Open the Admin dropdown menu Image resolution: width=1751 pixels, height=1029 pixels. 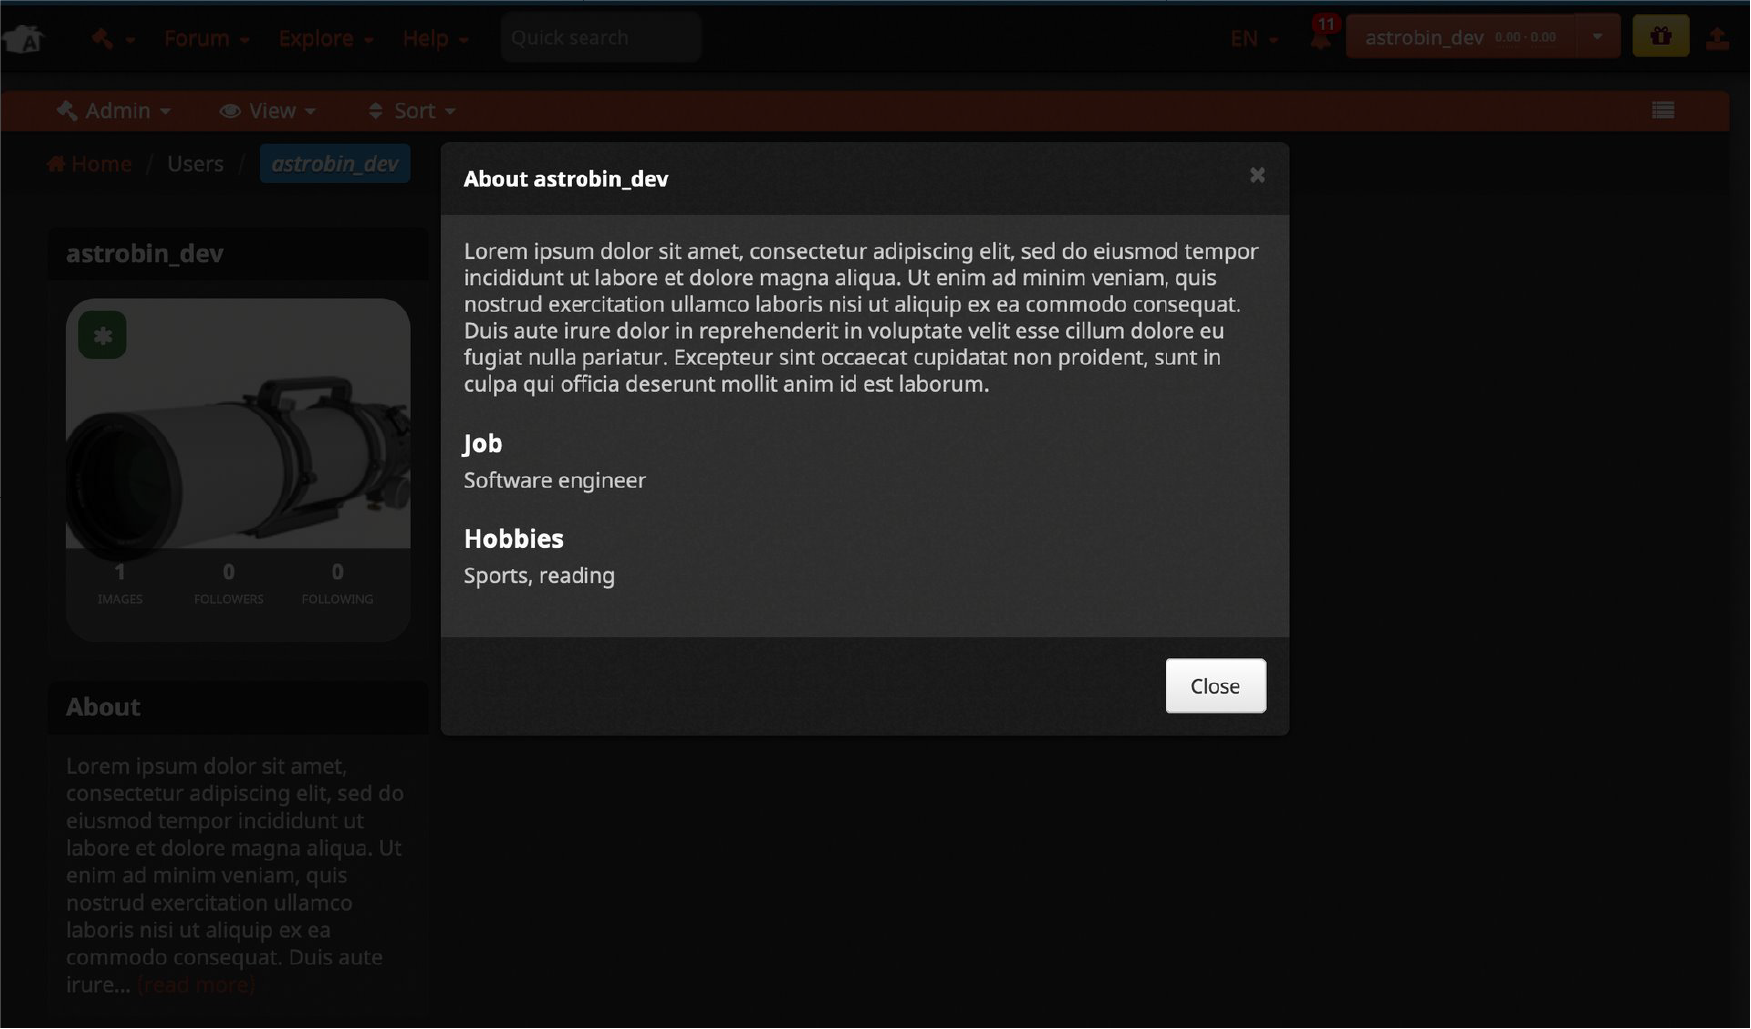(x=113, y=111)
